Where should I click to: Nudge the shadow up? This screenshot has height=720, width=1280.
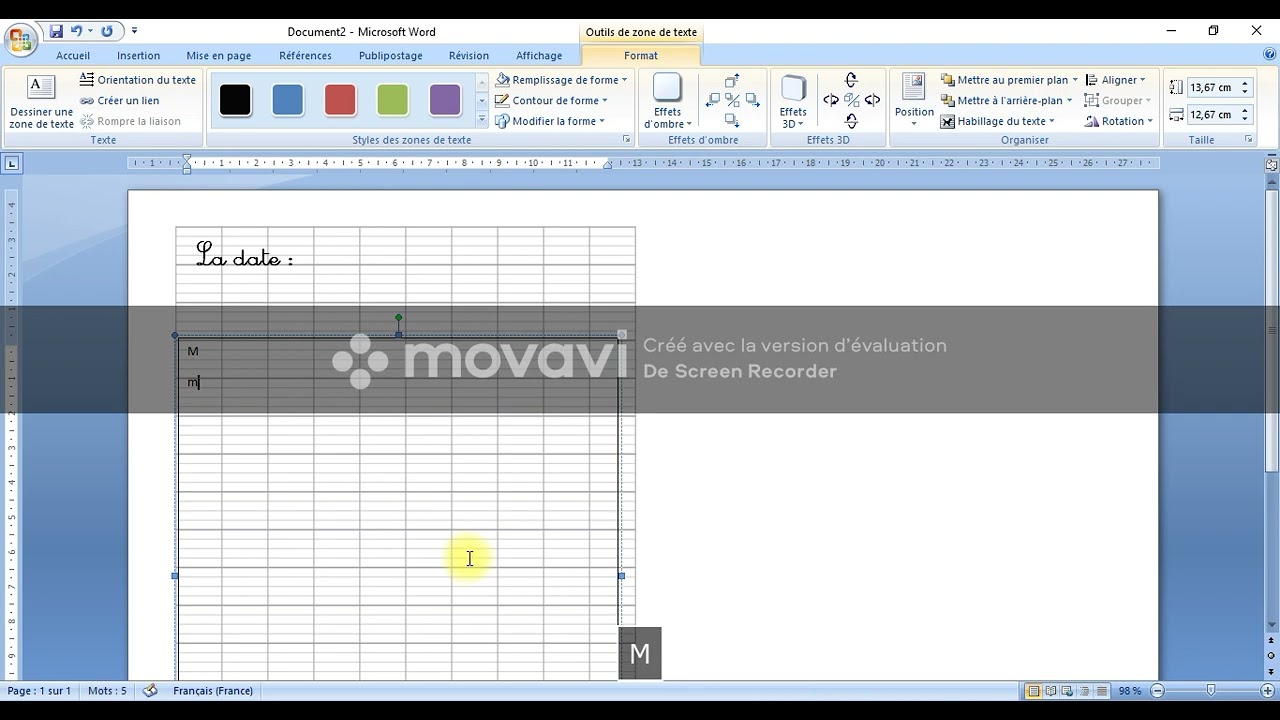tap(732, 80)
